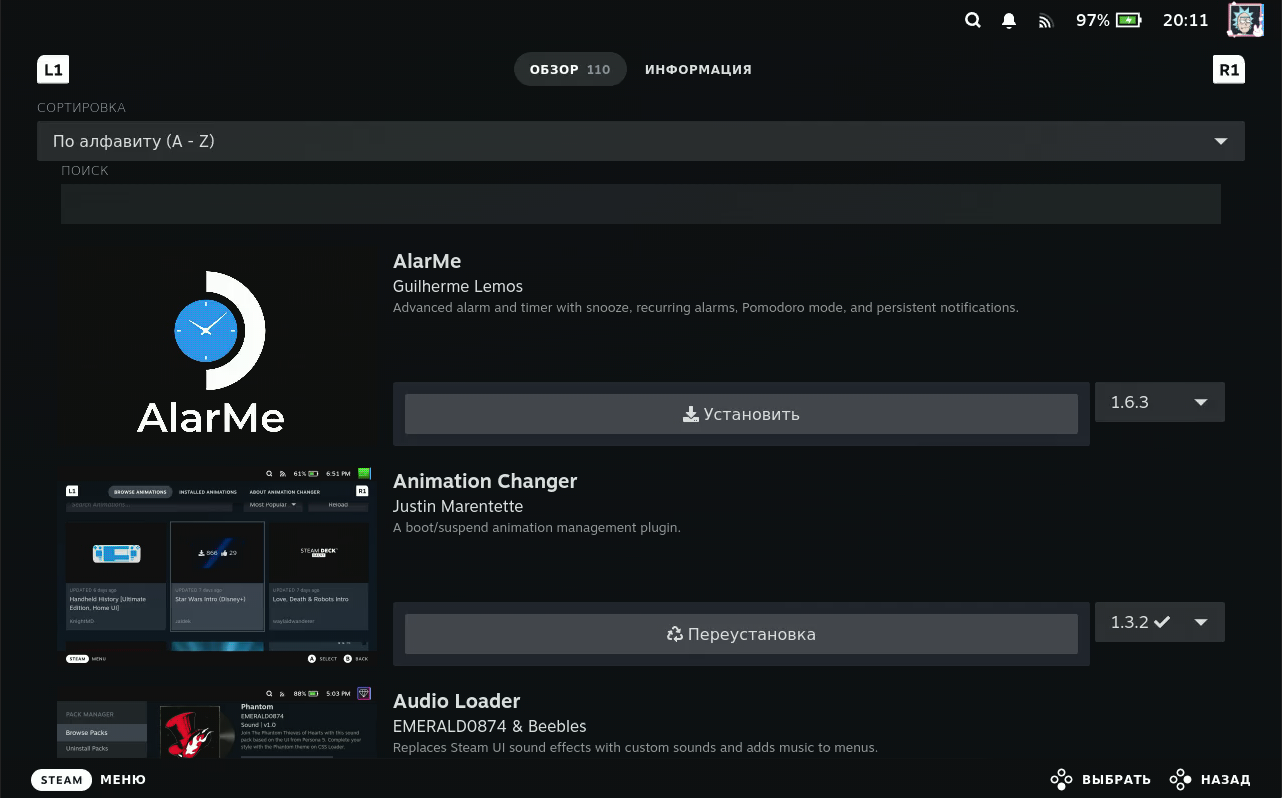Click the Сортировка label
The width and height of the screenshot is (1282, 798).
[x=82, y=107]
